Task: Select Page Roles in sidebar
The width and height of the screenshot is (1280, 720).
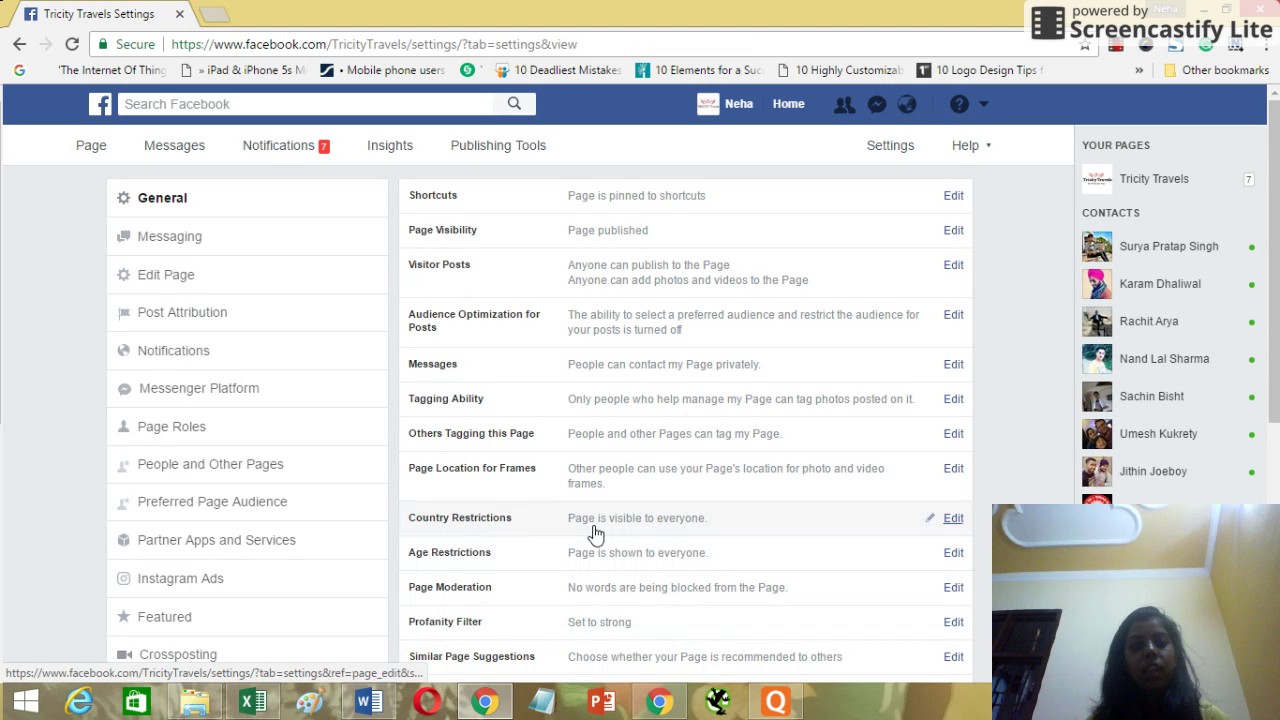Action: point(247,426)
